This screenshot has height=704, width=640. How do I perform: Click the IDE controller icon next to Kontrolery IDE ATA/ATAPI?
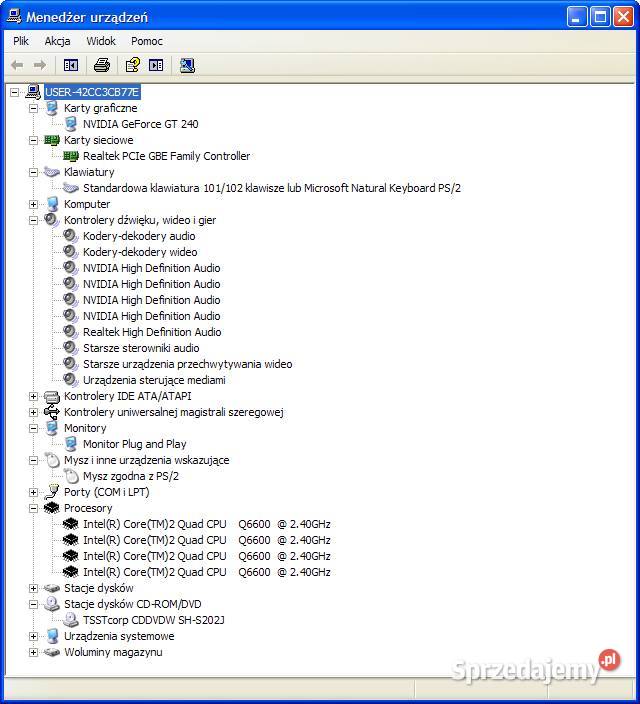[52, 396]
